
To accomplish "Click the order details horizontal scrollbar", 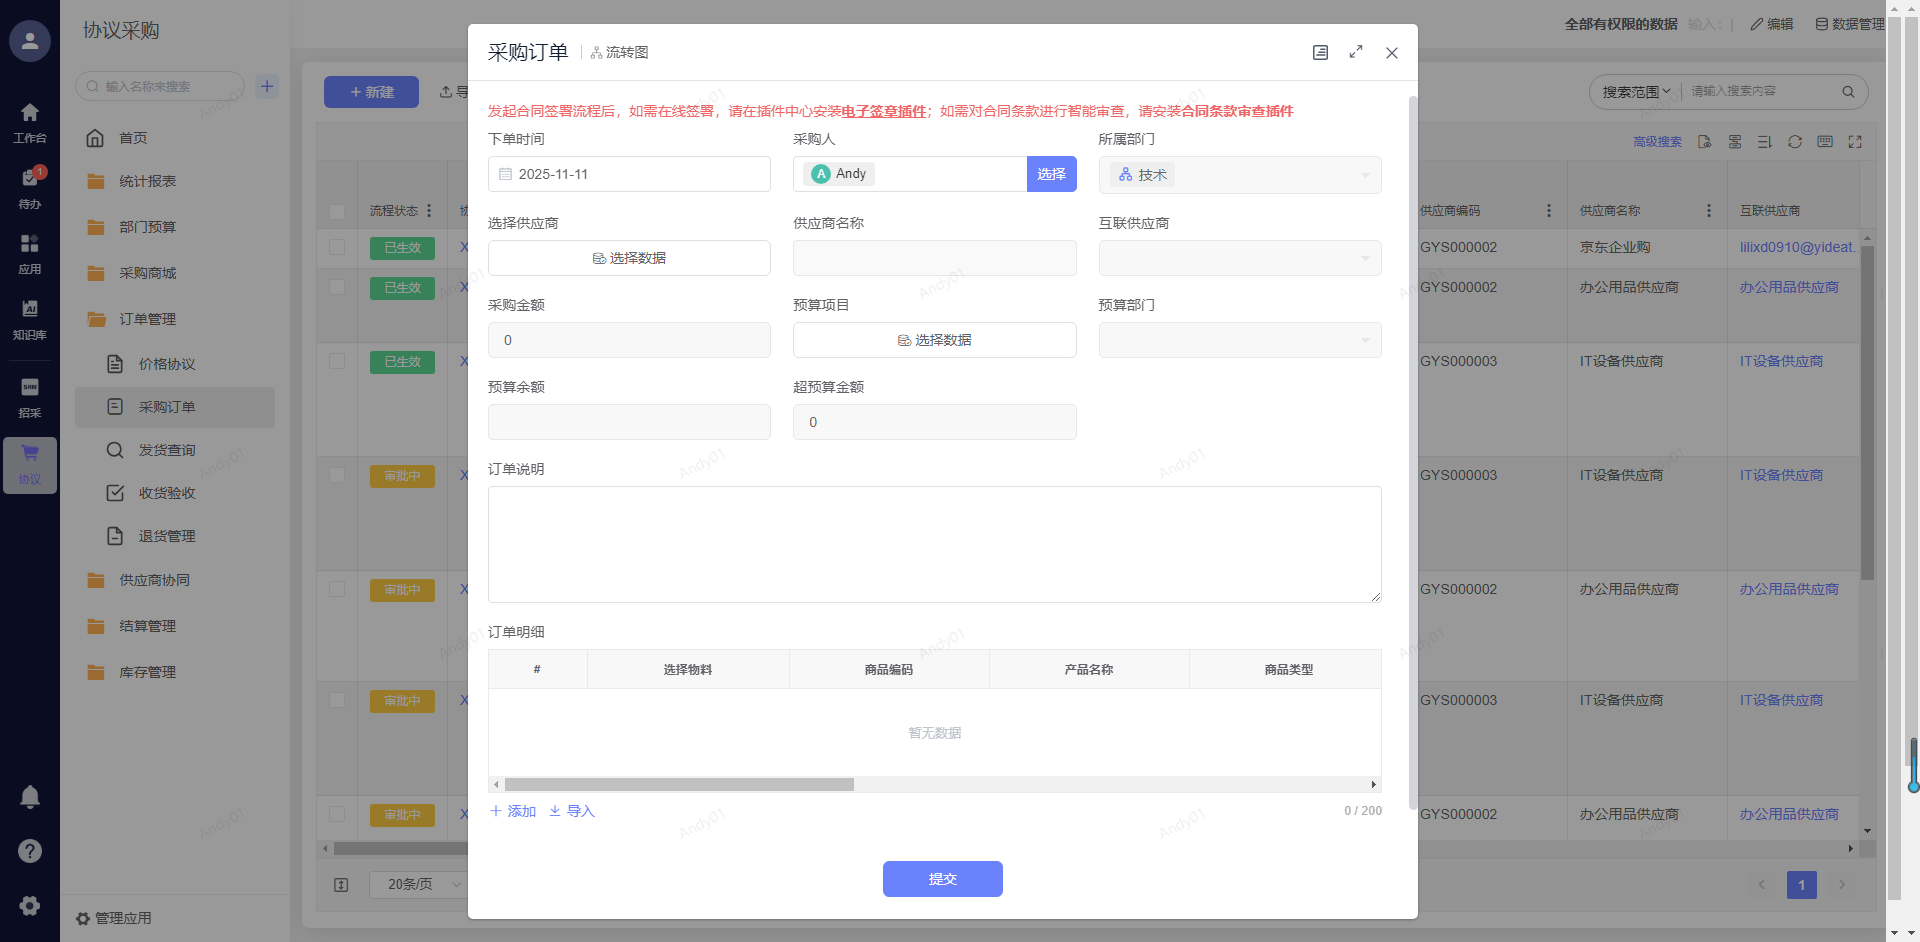I will point(680,785).
